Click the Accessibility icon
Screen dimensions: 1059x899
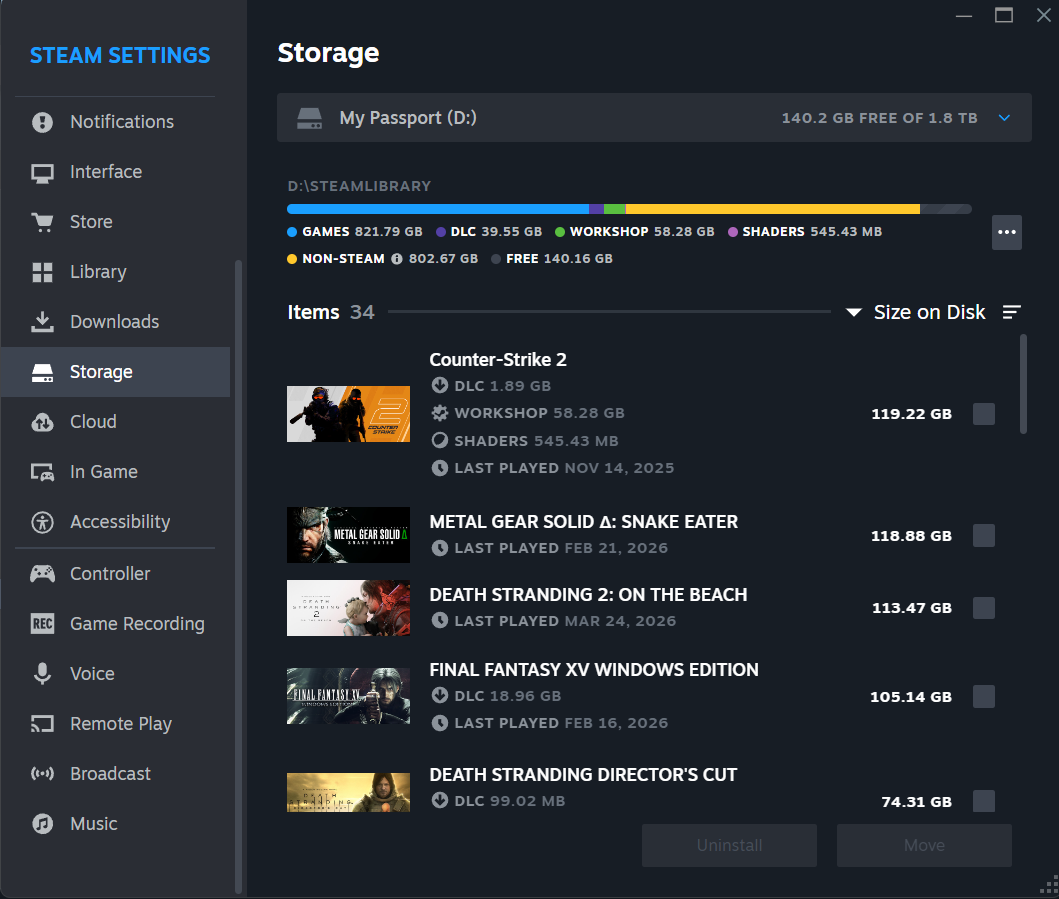click(x=43, y=522)
